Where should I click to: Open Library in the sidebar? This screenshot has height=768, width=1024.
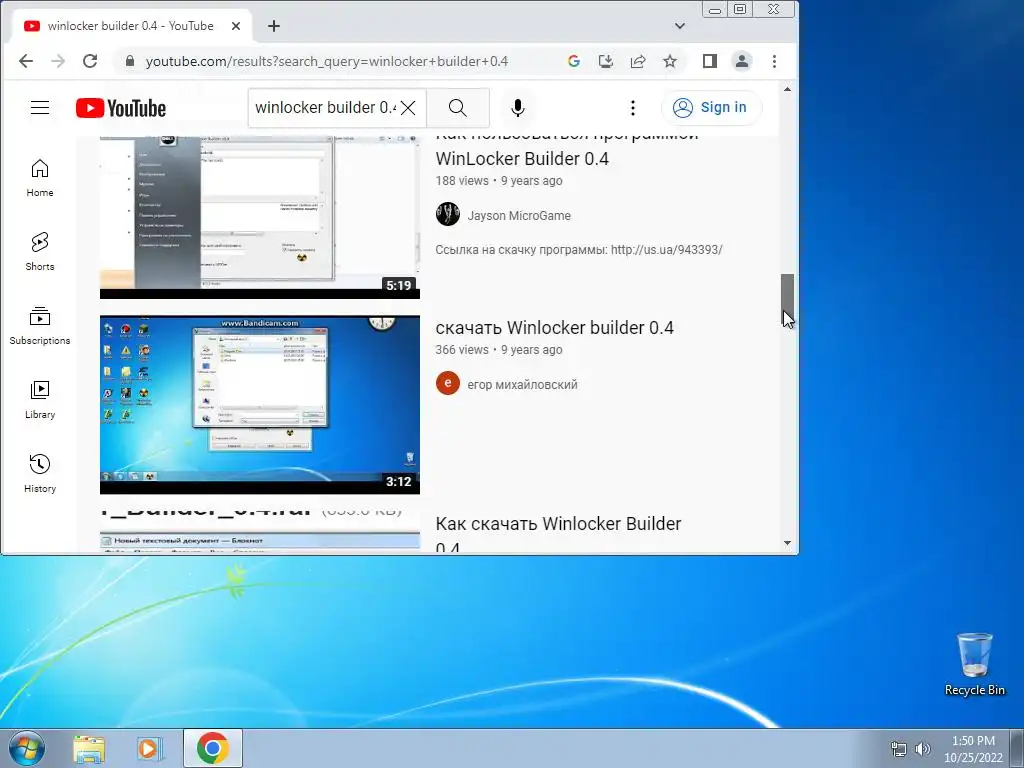pyautogui.click(x=40, y=400)
